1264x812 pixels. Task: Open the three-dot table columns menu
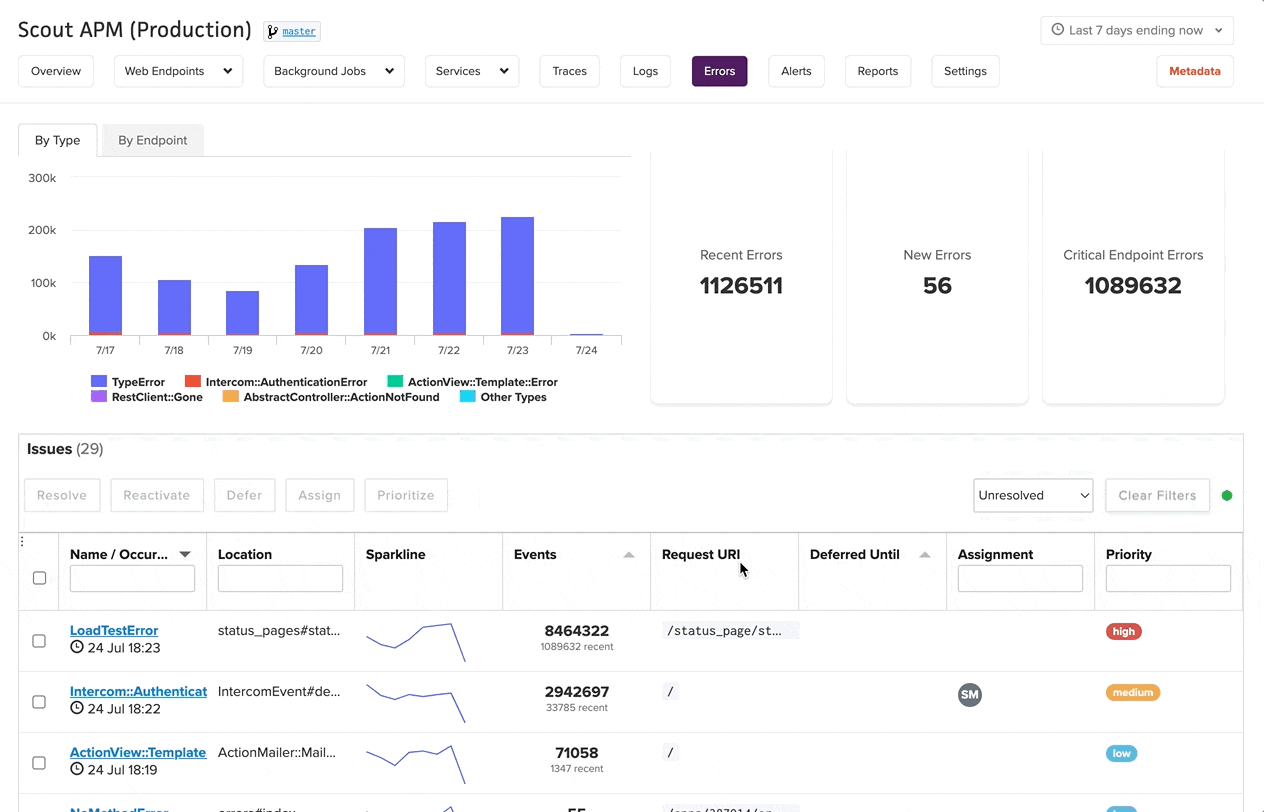pos(22,542)
